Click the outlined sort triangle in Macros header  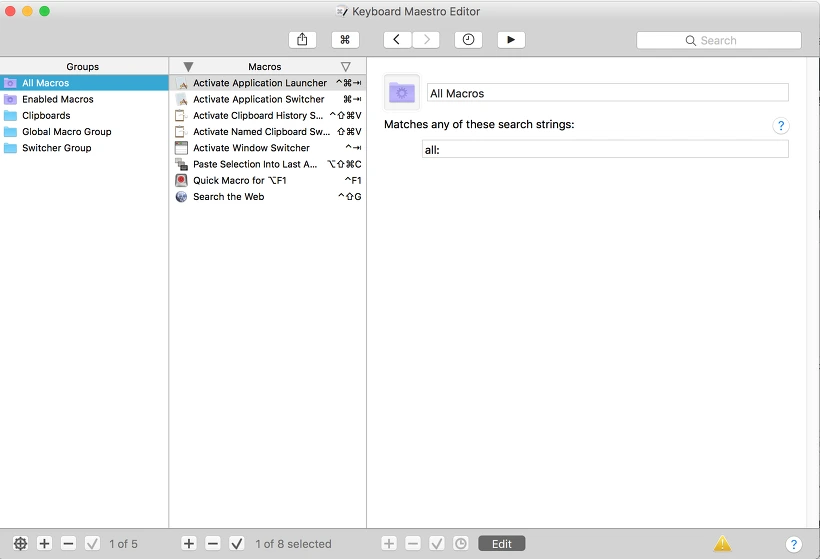[346, 66]
